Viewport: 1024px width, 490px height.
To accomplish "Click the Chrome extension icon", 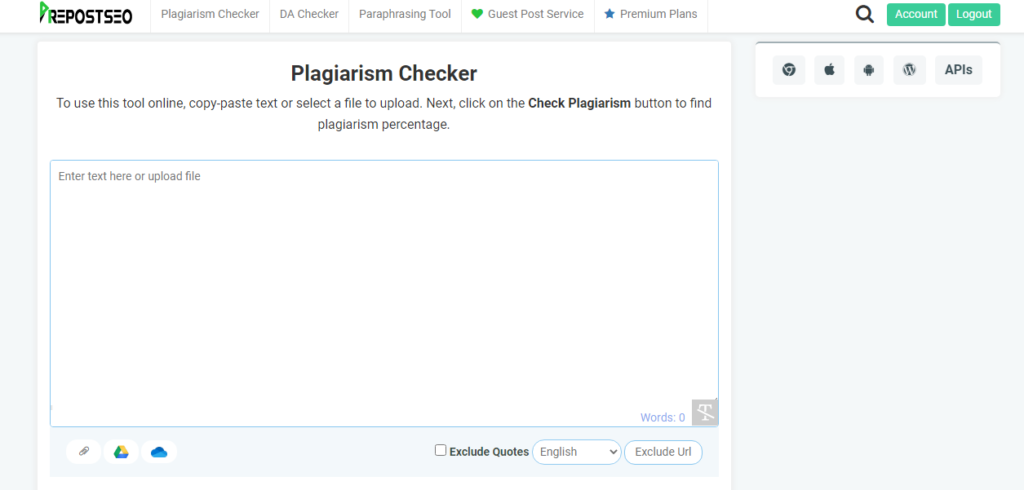I will pyautogui.click(x=789, y=70).
